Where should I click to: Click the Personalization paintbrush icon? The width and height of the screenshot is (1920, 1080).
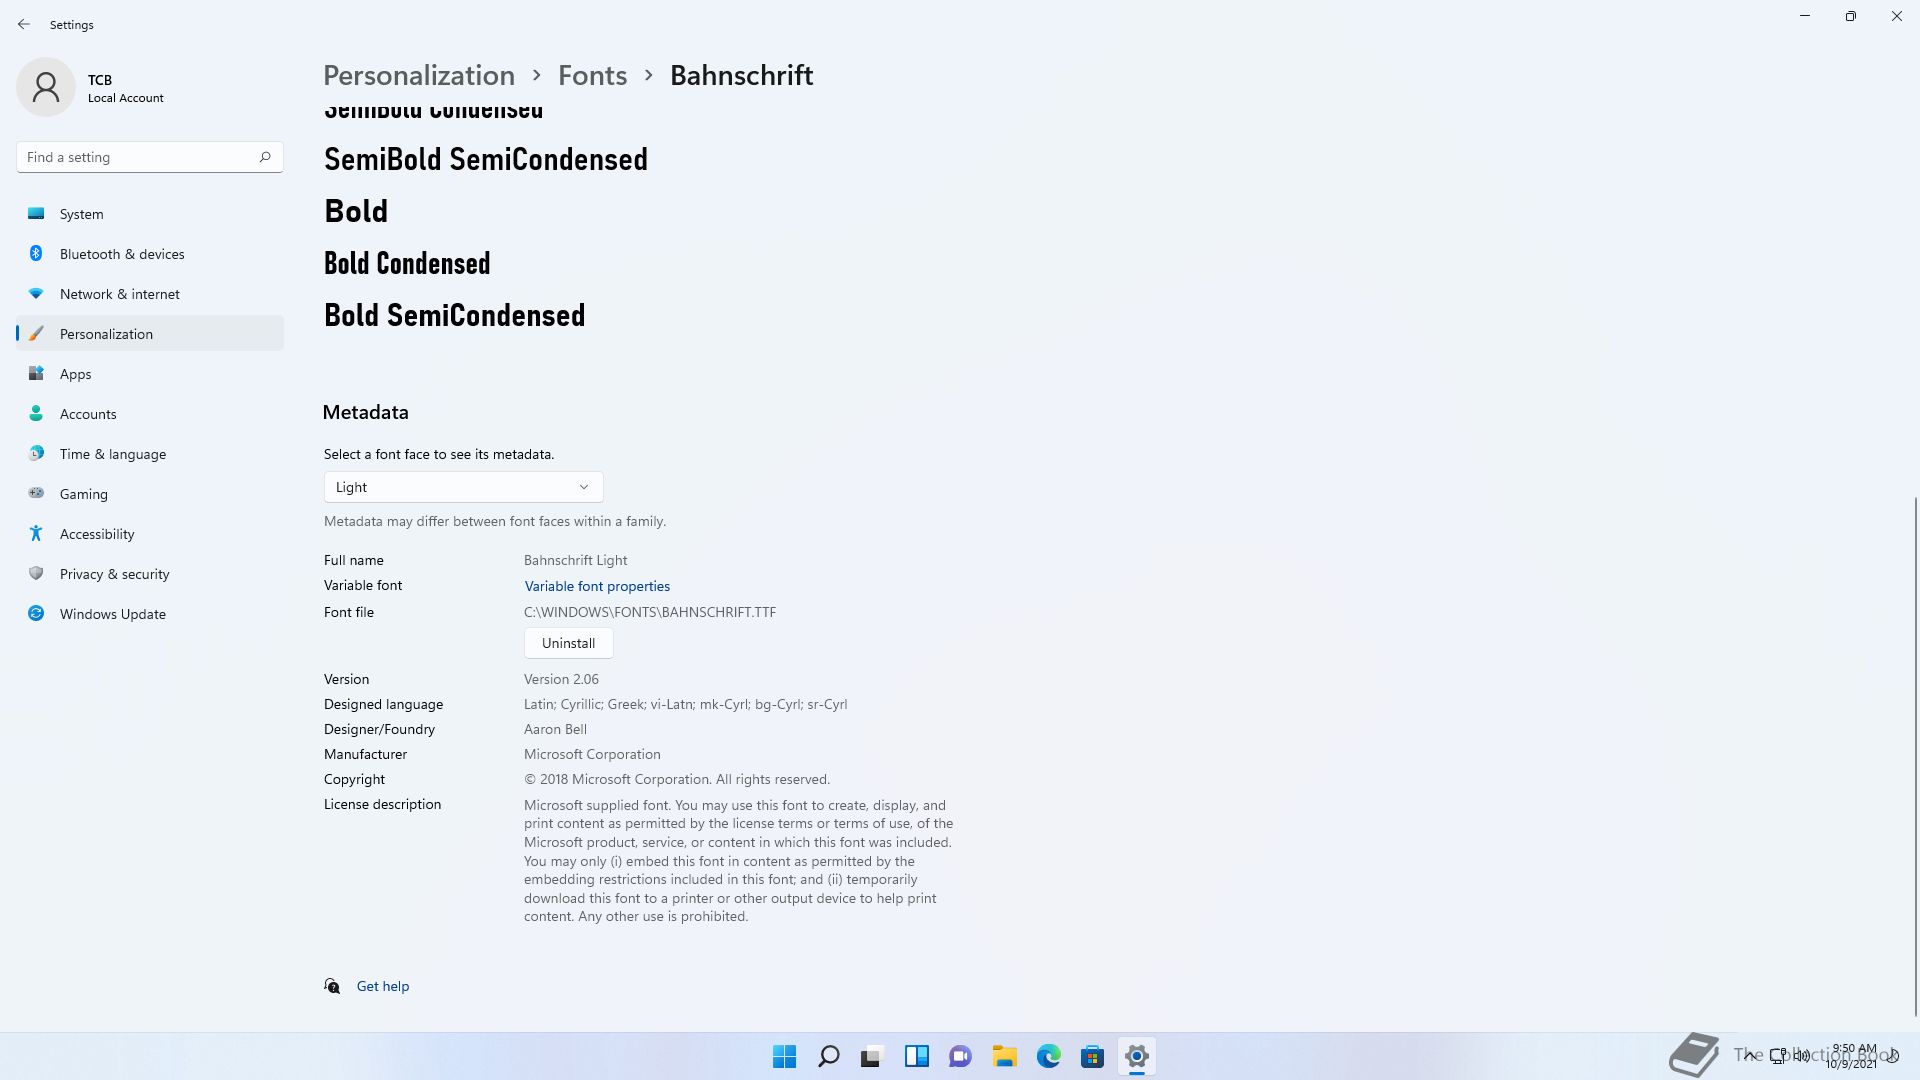(36, 333)
